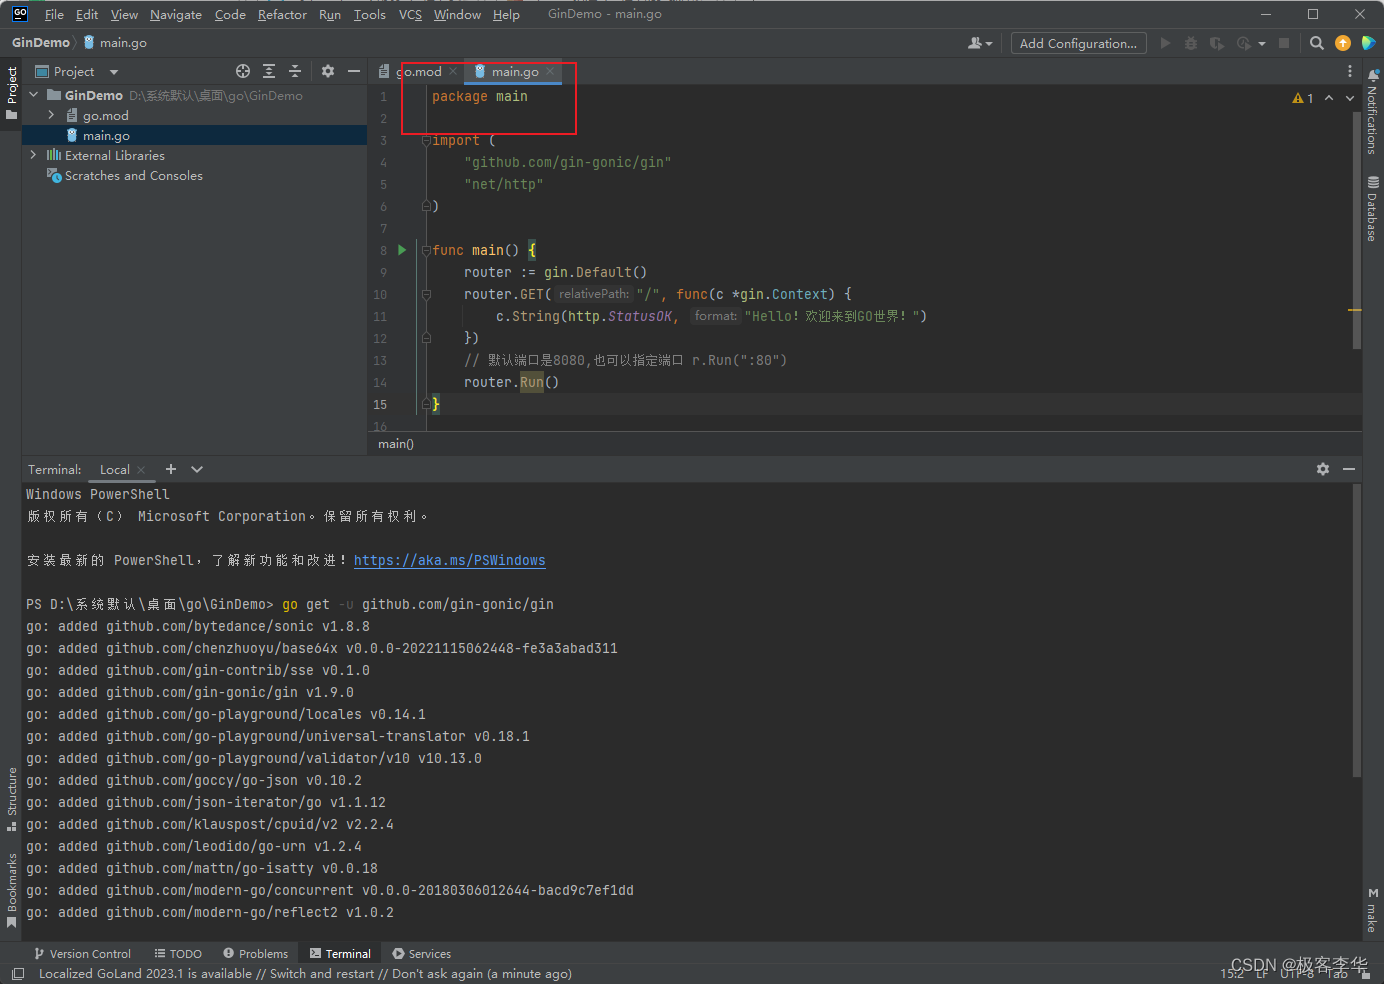Click the green run gutter arrow beside func main

coord(402,250)
